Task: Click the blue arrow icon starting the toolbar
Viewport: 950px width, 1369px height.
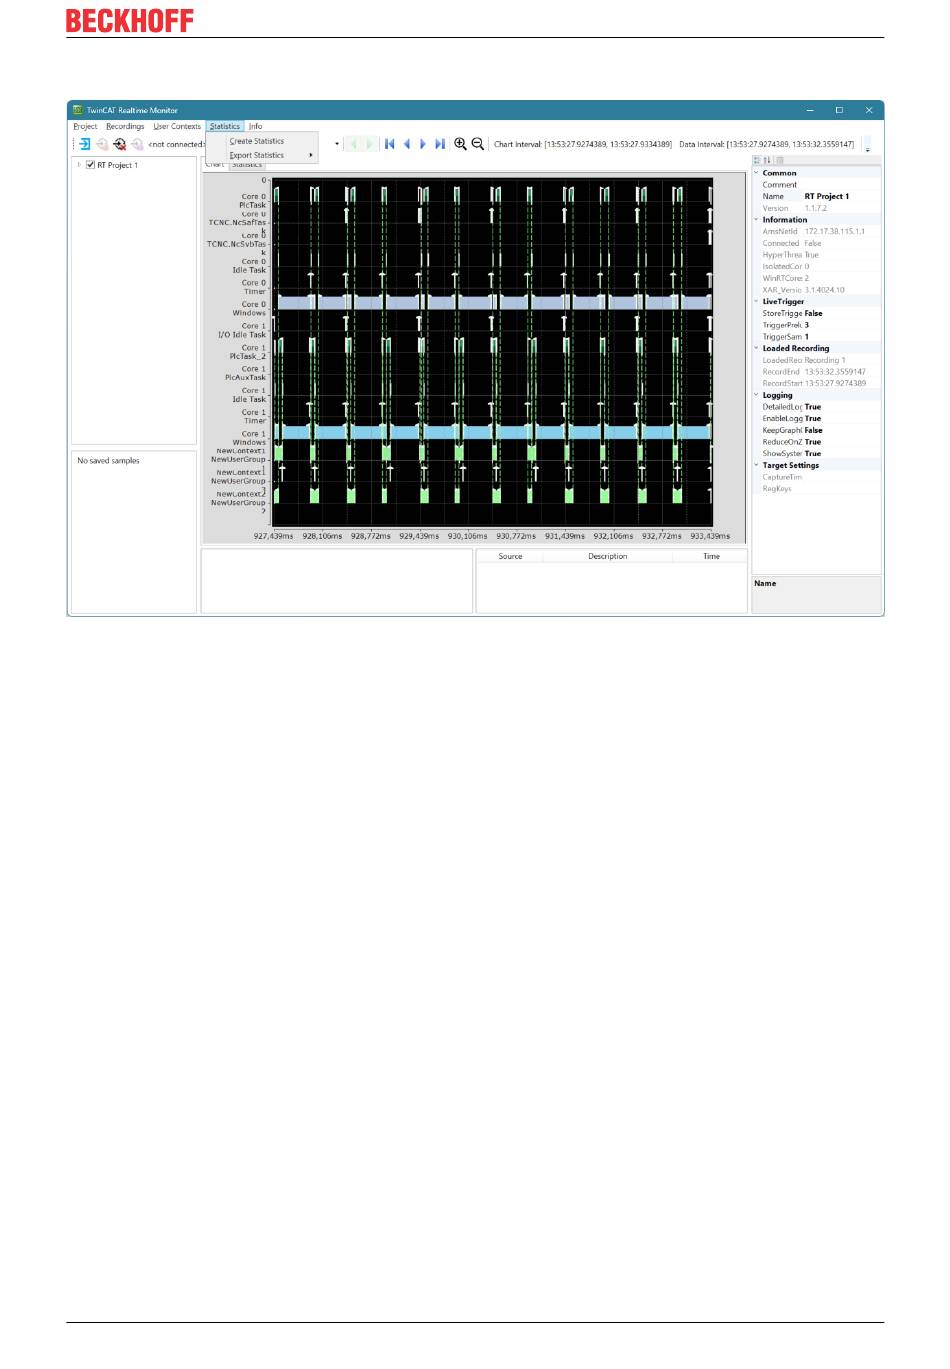Action: point(85,144)
